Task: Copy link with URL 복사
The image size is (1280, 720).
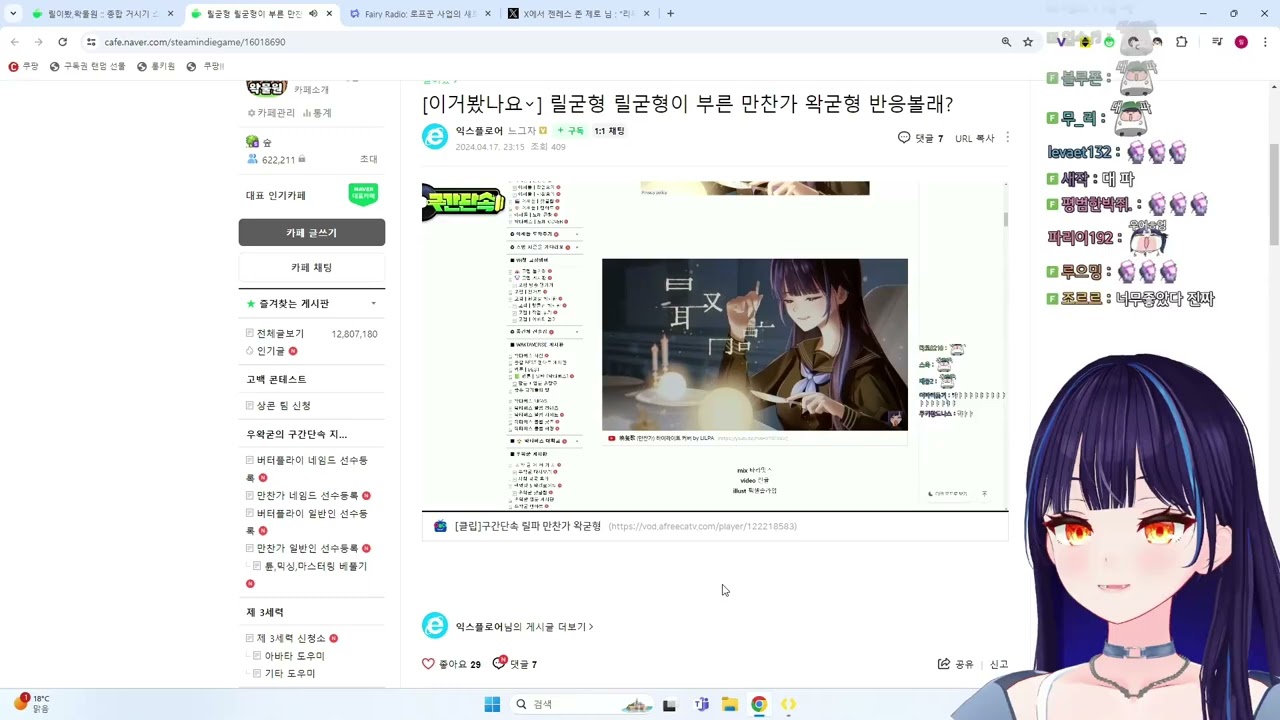Action: pyautogui.click(x=975, y=139)
